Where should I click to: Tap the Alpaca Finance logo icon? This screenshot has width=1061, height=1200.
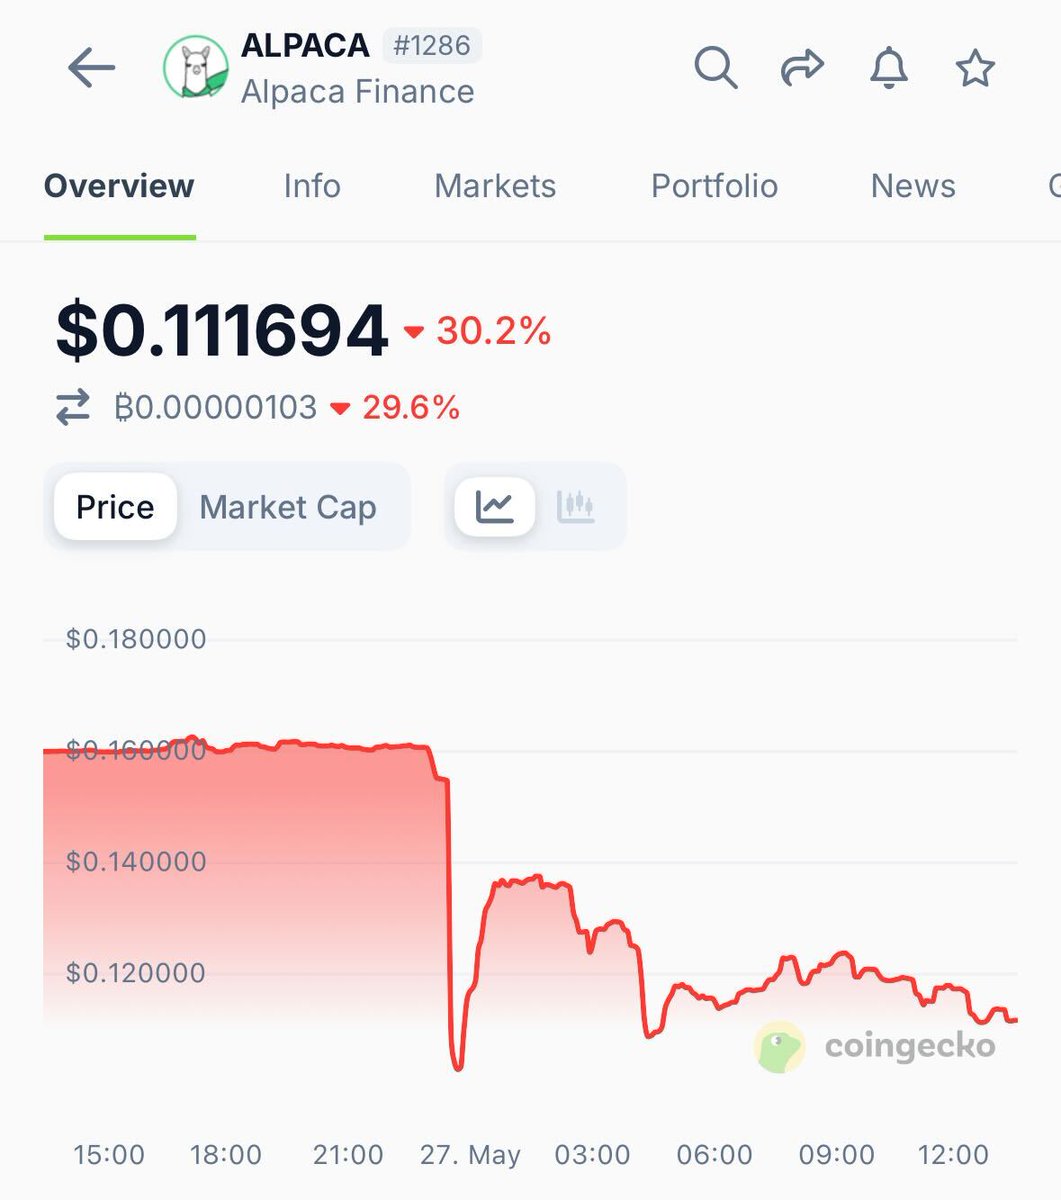[x=196, y=68]
